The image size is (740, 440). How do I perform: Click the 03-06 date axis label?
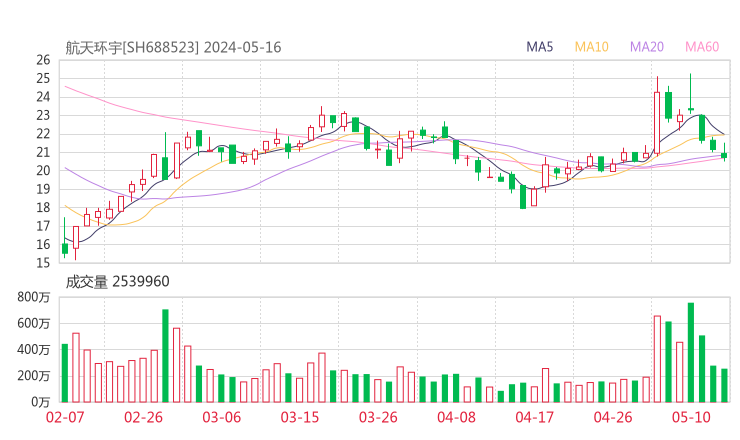pyautogui.click(x=221, y=417)
